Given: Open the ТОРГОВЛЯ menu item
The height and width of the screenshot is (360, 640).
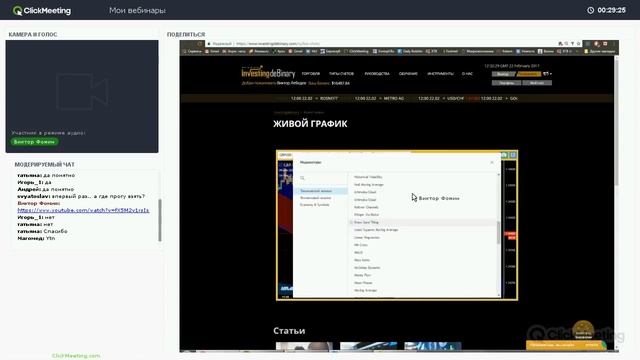Looking at the screenshot, I should pos(311,74).
